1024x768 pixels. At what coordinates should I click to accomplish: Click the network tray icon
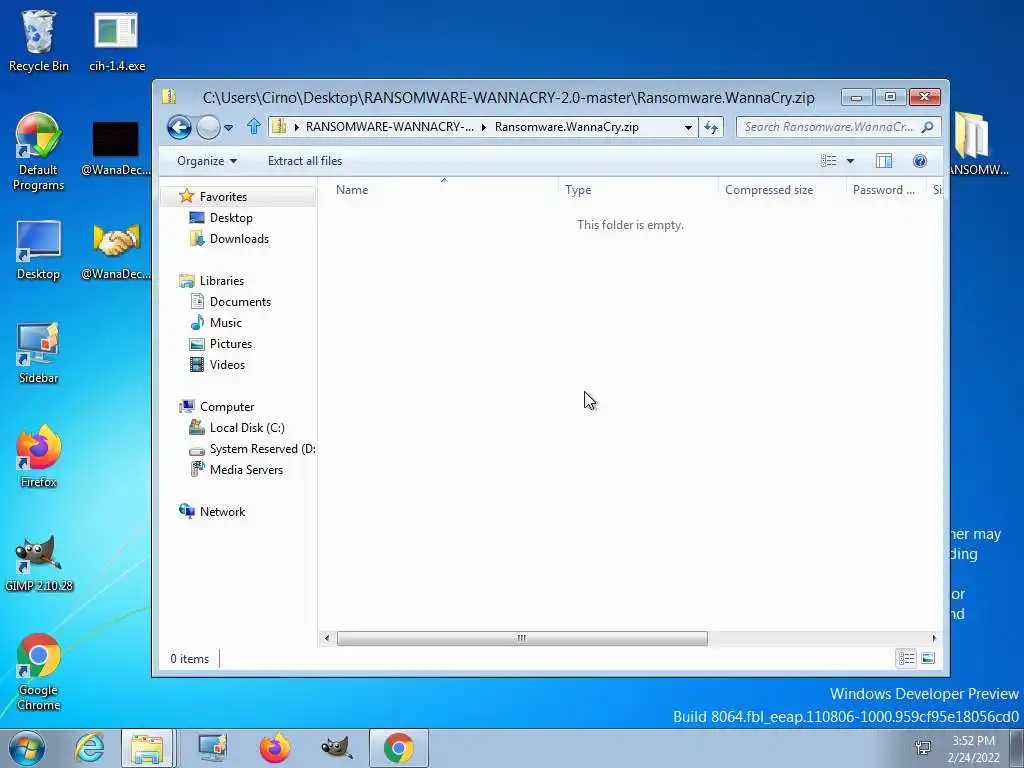pos(923,748)
